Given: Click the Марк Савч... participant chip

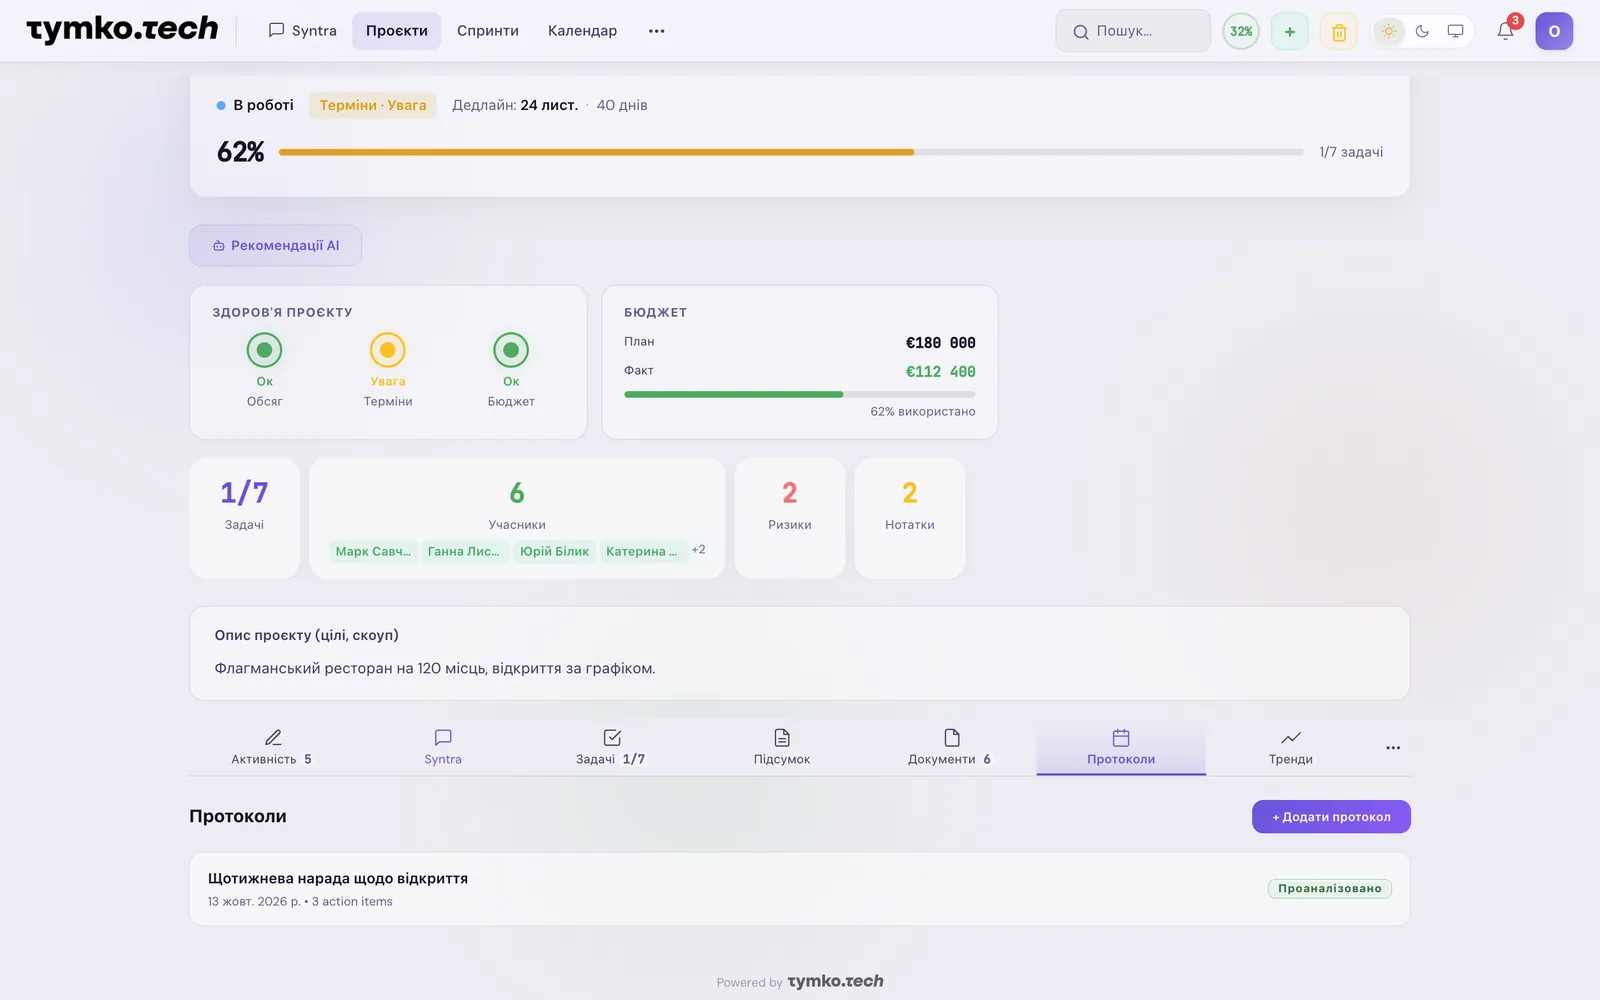Looking at the screenshot, I should 373,551.
